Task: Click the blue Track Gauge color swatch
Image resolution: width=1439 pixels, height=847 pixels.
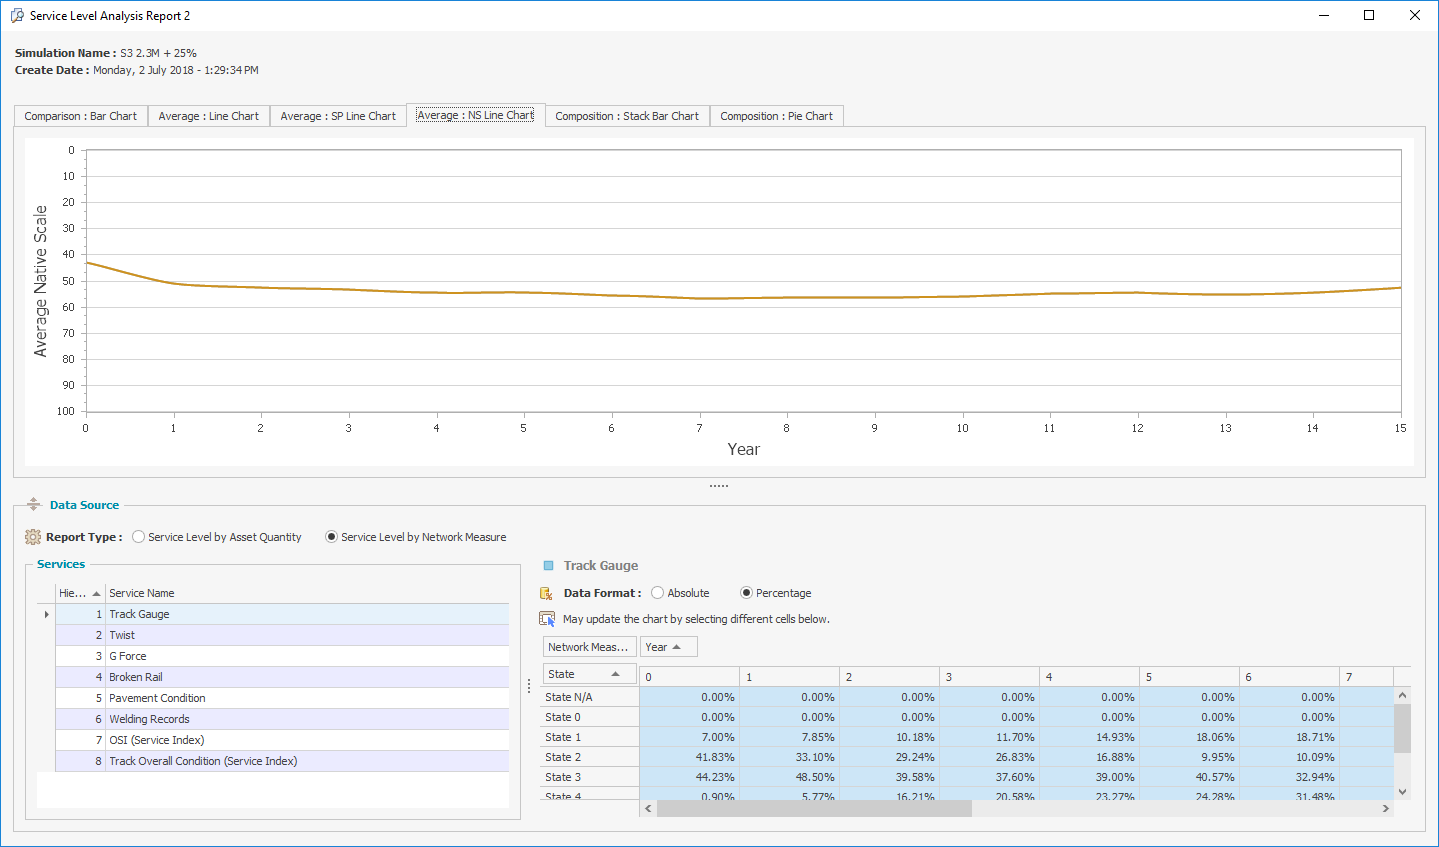Action: click(548, 566)
